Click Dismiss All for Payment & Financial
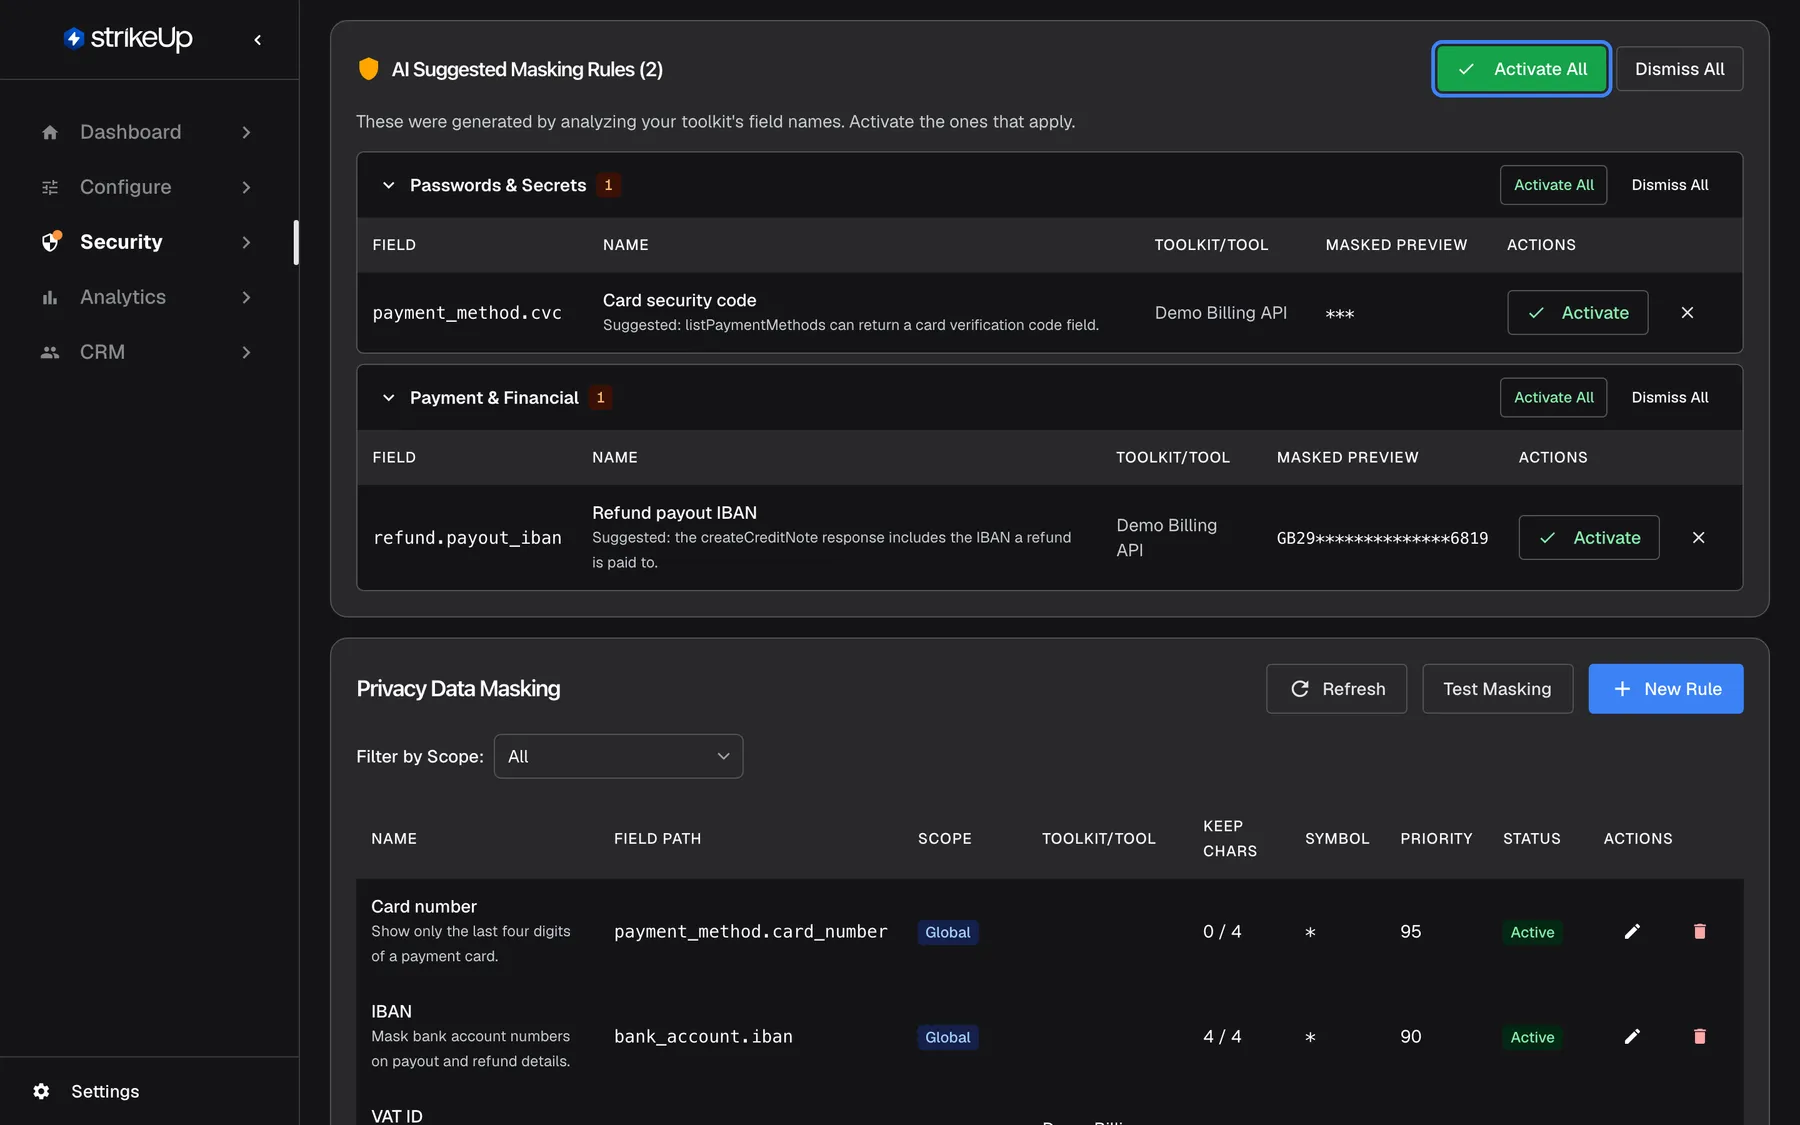Screen dimensions: 1800x1125 pyautogui.click(x=1670, y=398)
